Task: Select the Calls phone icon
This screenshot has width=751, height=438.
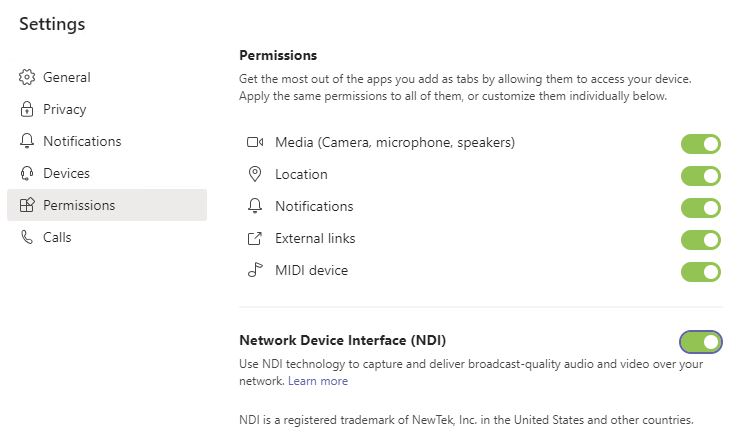Action: tap(27, 237)
